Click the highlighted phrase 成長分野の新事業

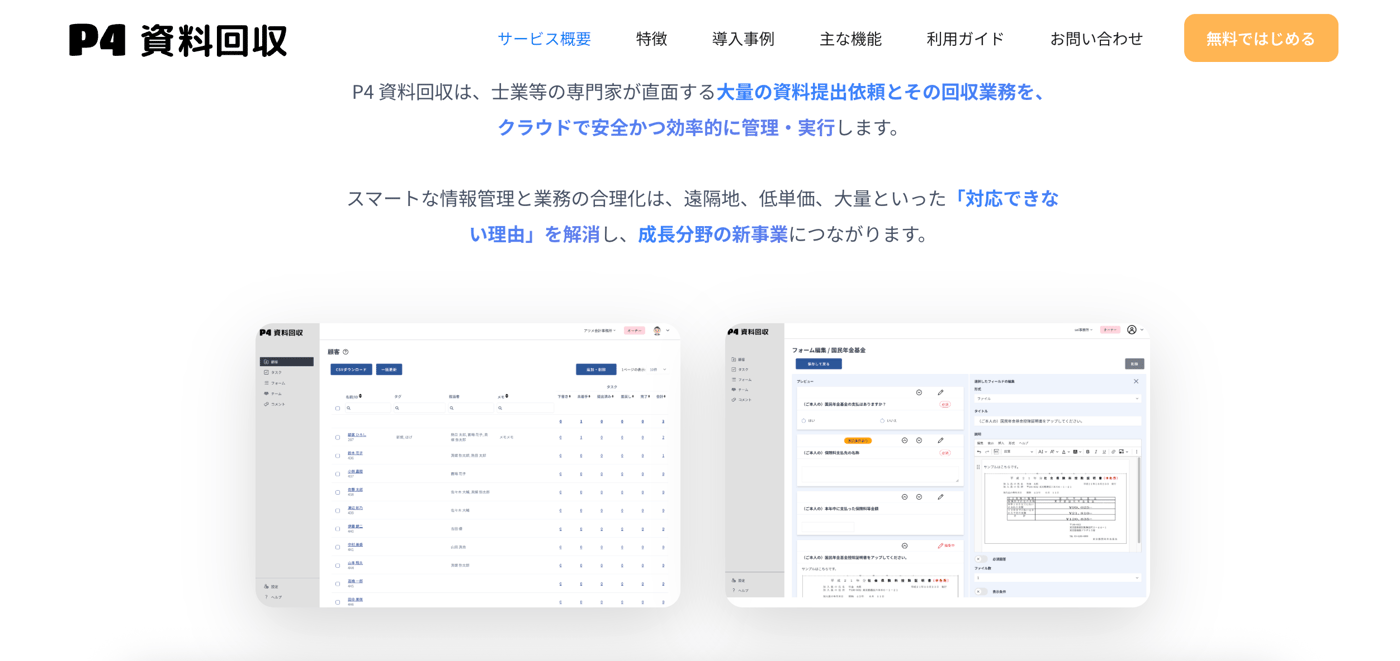713,233
